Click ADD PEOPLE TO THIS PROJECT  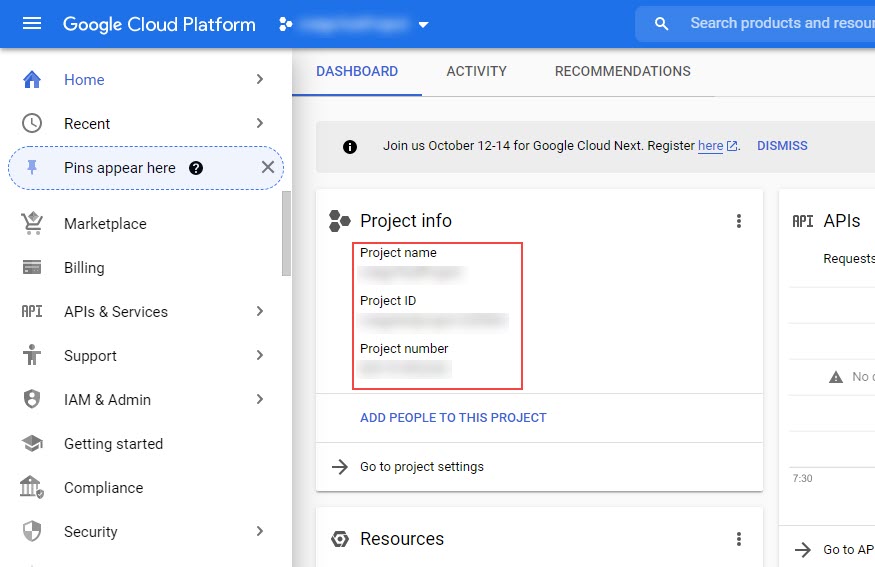click(x=453, y=417)
